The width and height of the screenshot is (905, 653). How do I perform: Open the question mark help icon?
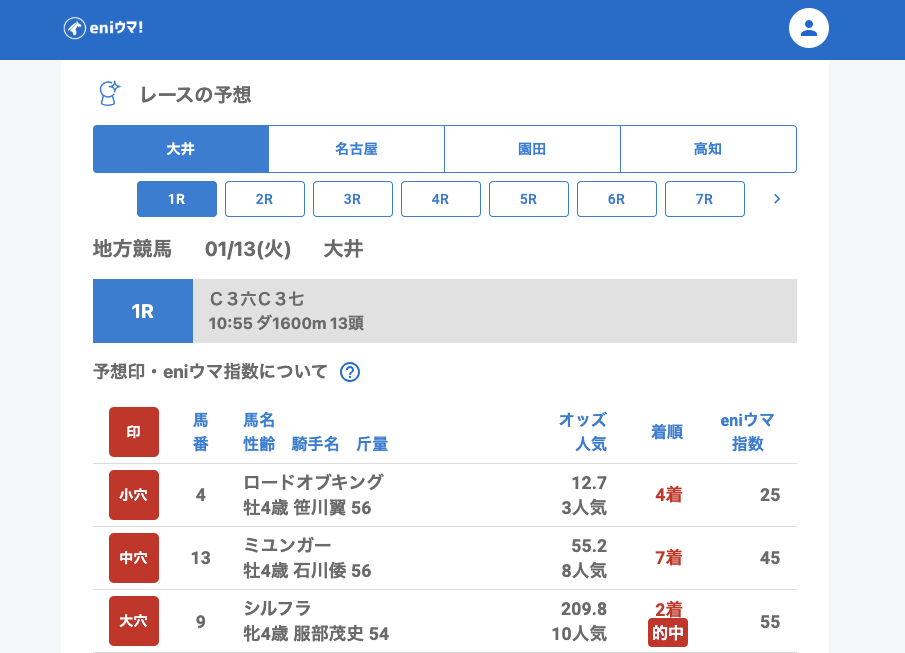350,372
